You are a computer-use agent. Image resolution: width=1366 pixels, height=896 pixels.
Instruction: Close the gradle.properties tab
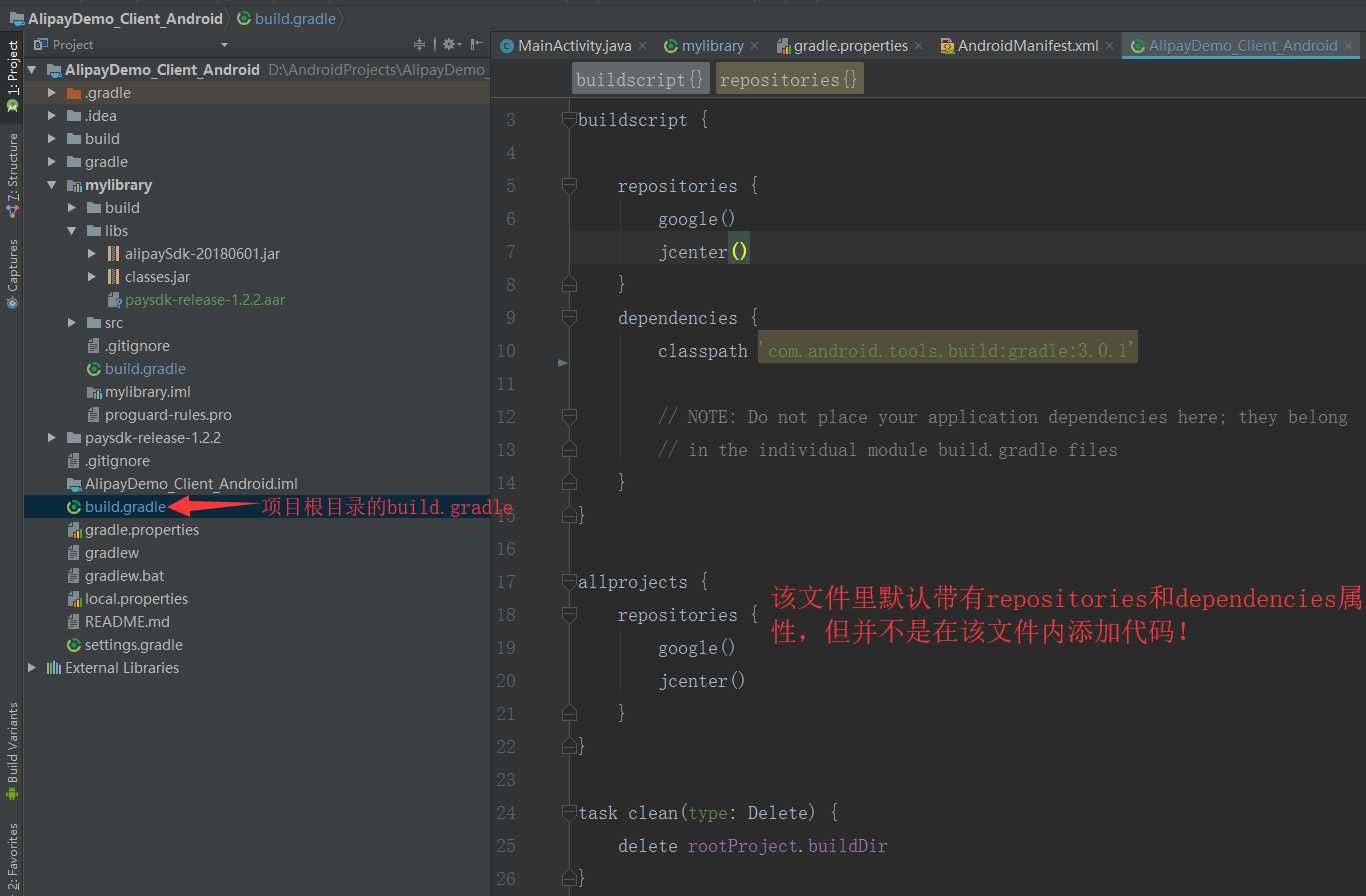pyautogui.click(x=918, y=46)
